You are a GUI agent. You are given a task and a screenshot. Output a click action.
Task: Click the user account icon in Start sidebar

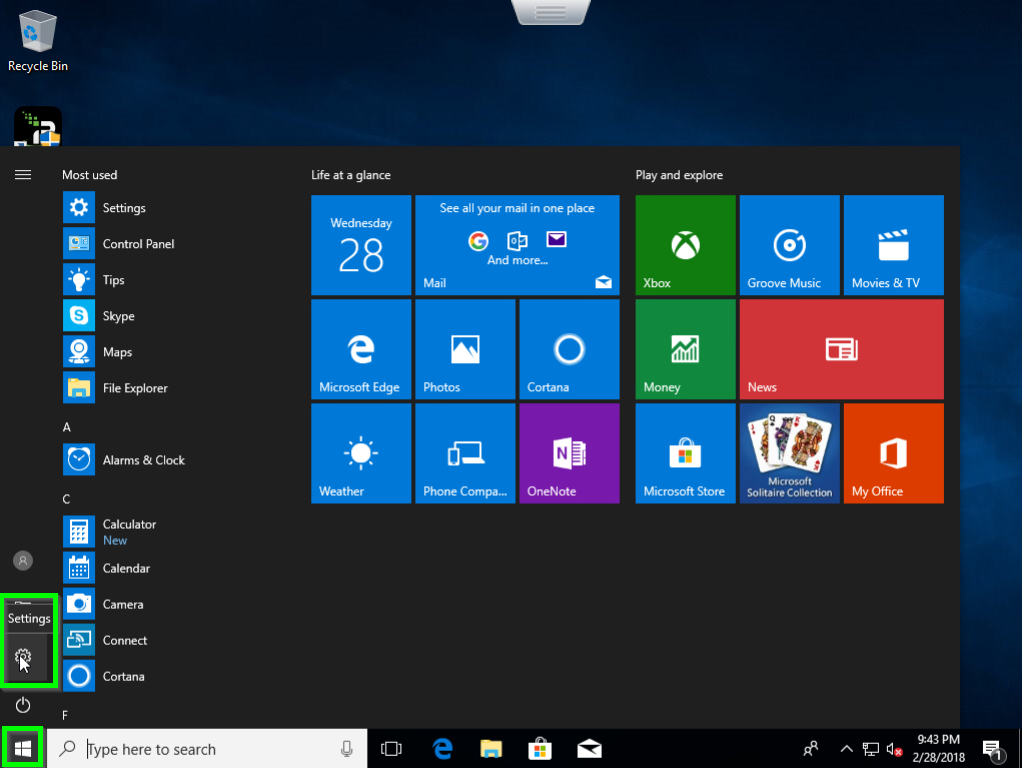point(23,561)
